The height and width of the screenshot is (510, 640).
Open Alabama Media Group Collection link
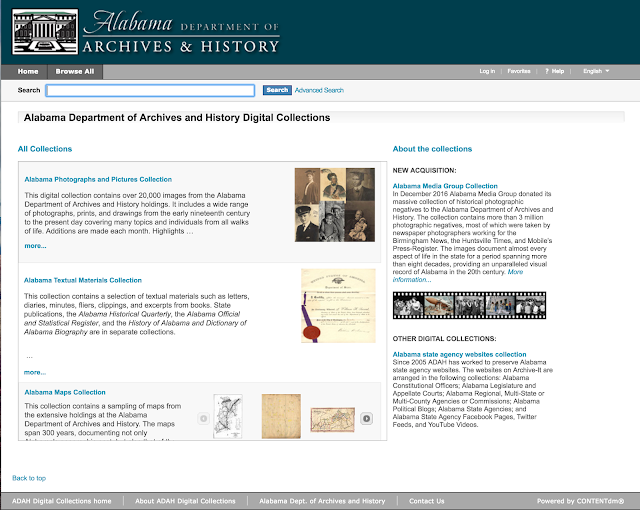coord(445,186)
